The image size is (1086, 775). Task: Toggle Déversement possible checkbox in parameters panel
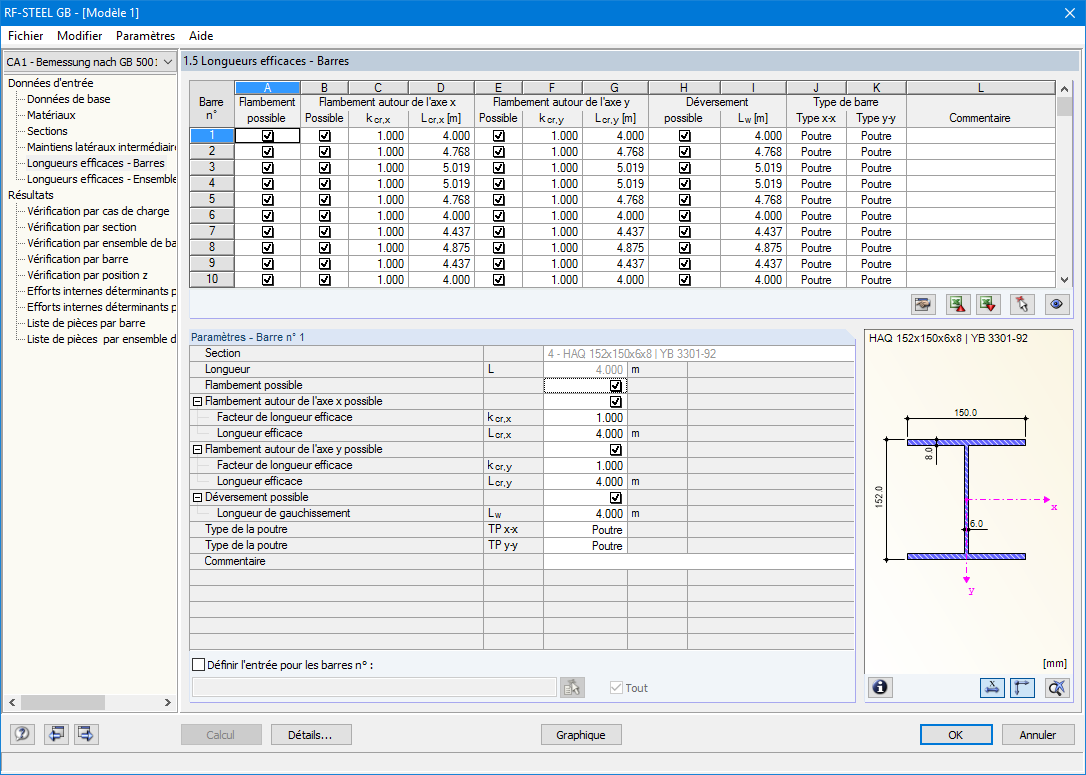[x=615, y=497]
